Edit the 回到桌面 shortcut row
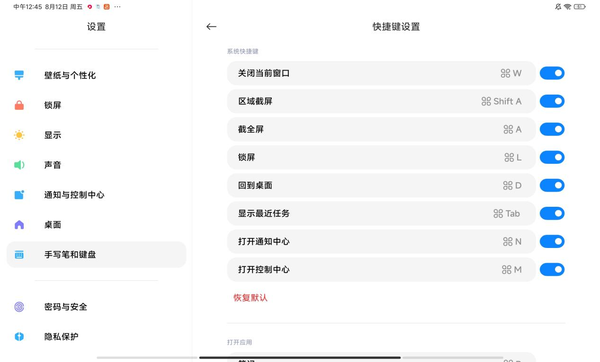This screenshot has height=362, width=600. click(382, 185)
